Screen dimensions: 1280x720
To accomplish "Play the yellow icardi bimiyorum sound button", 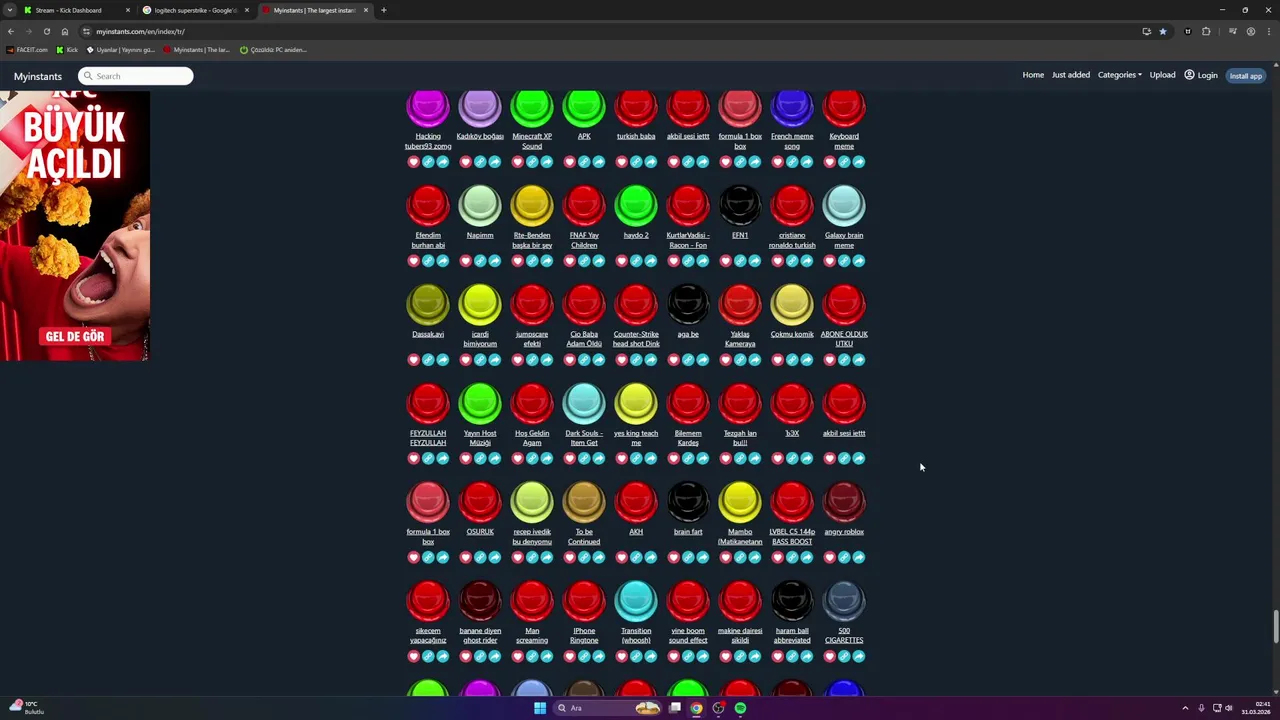I will (480, 304).
